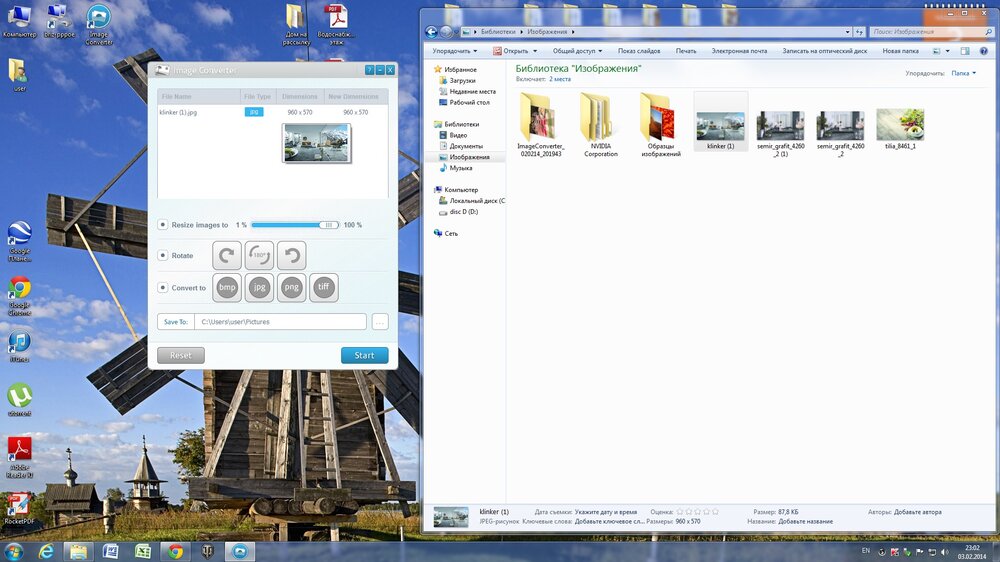Click the resize percentage slider handle
This screenshot has height=562, width=1000.
pyautogui.click(x=327, y=225)
